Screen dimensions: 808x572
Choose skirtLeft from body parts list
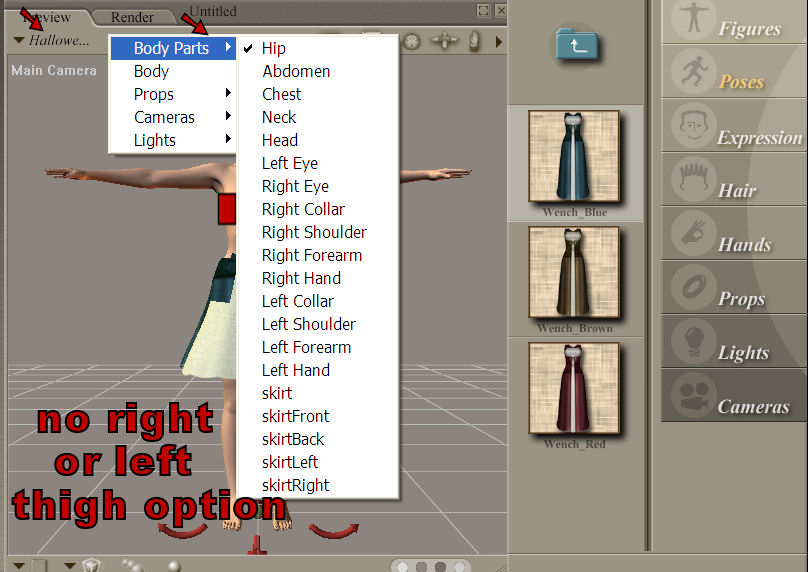coord(318,462)
